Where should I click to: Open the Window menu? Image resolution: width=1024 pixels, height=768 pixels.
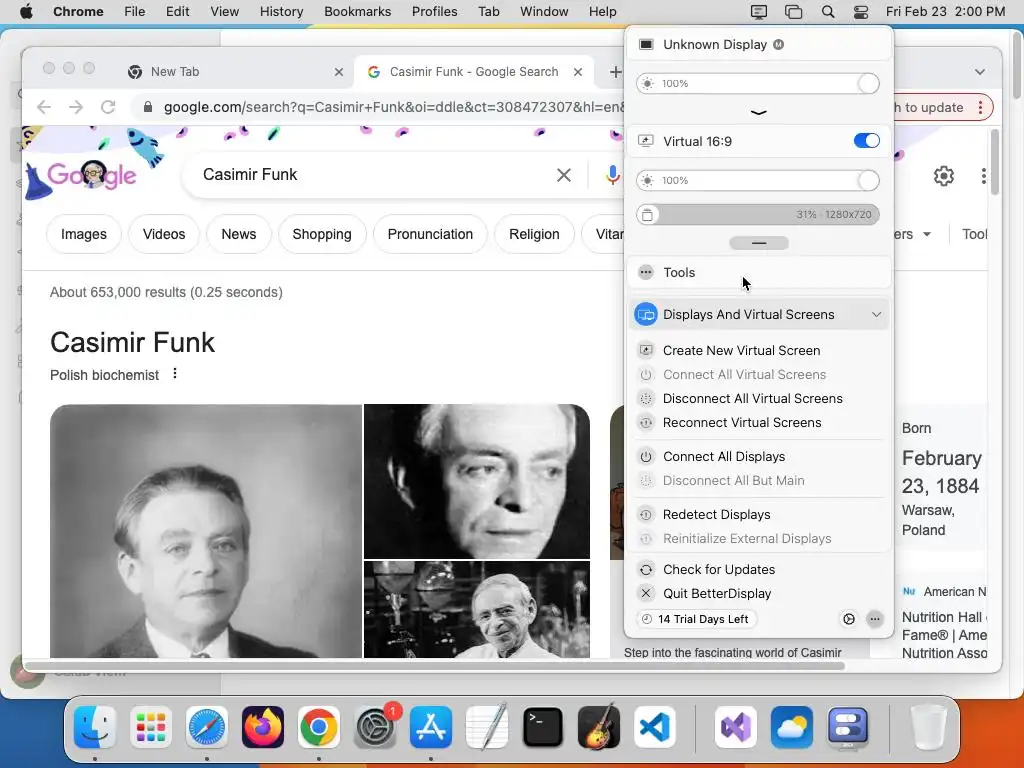(x=544, y=12)
